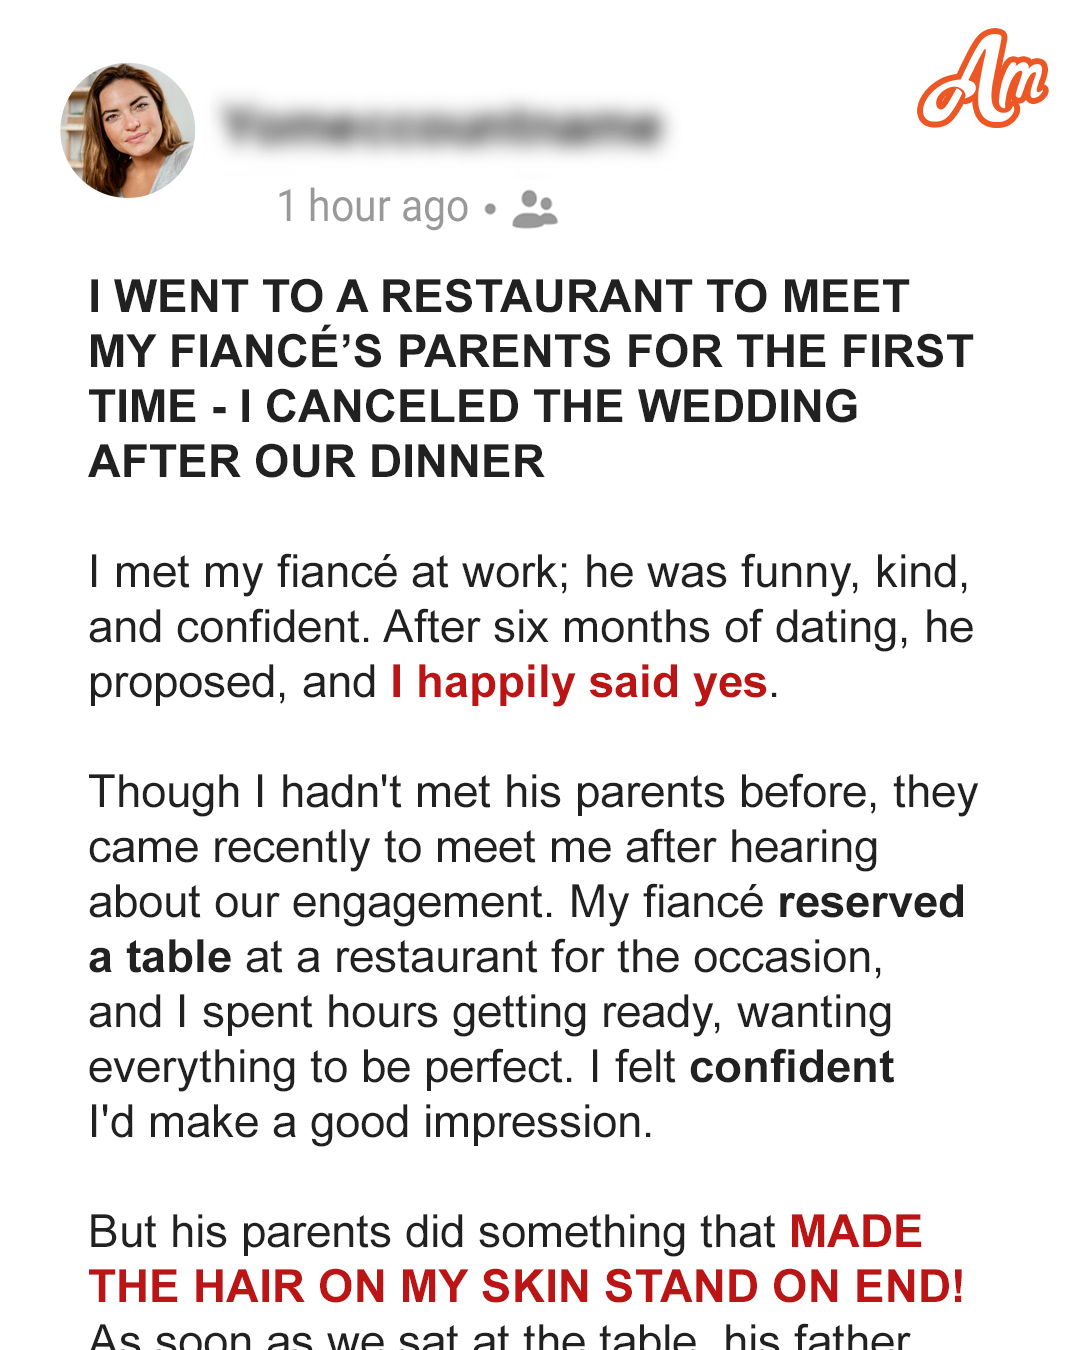Image resolution: width=1080 pixels, height=1350 pixels.
Task: Open the blurred account name
Action: [x=443, y=126]
